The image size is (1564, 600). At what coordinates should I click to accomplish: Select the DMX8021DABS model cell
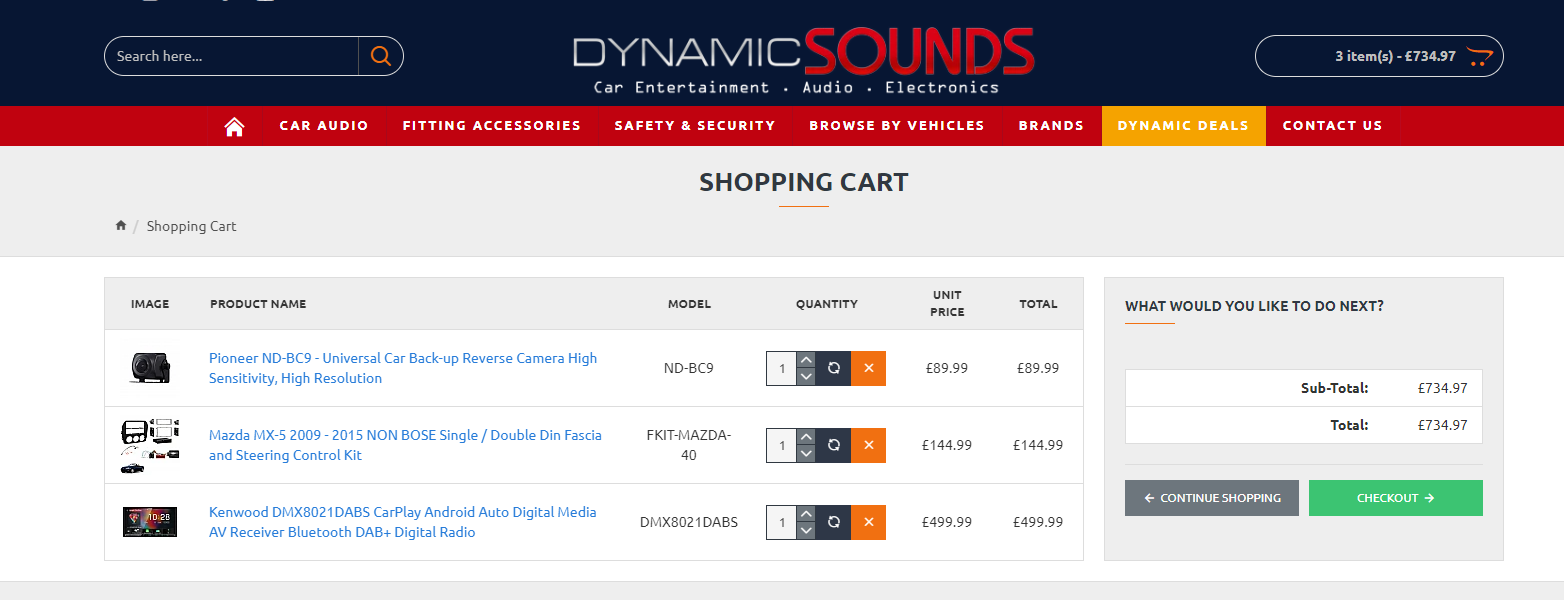(689, 522)
